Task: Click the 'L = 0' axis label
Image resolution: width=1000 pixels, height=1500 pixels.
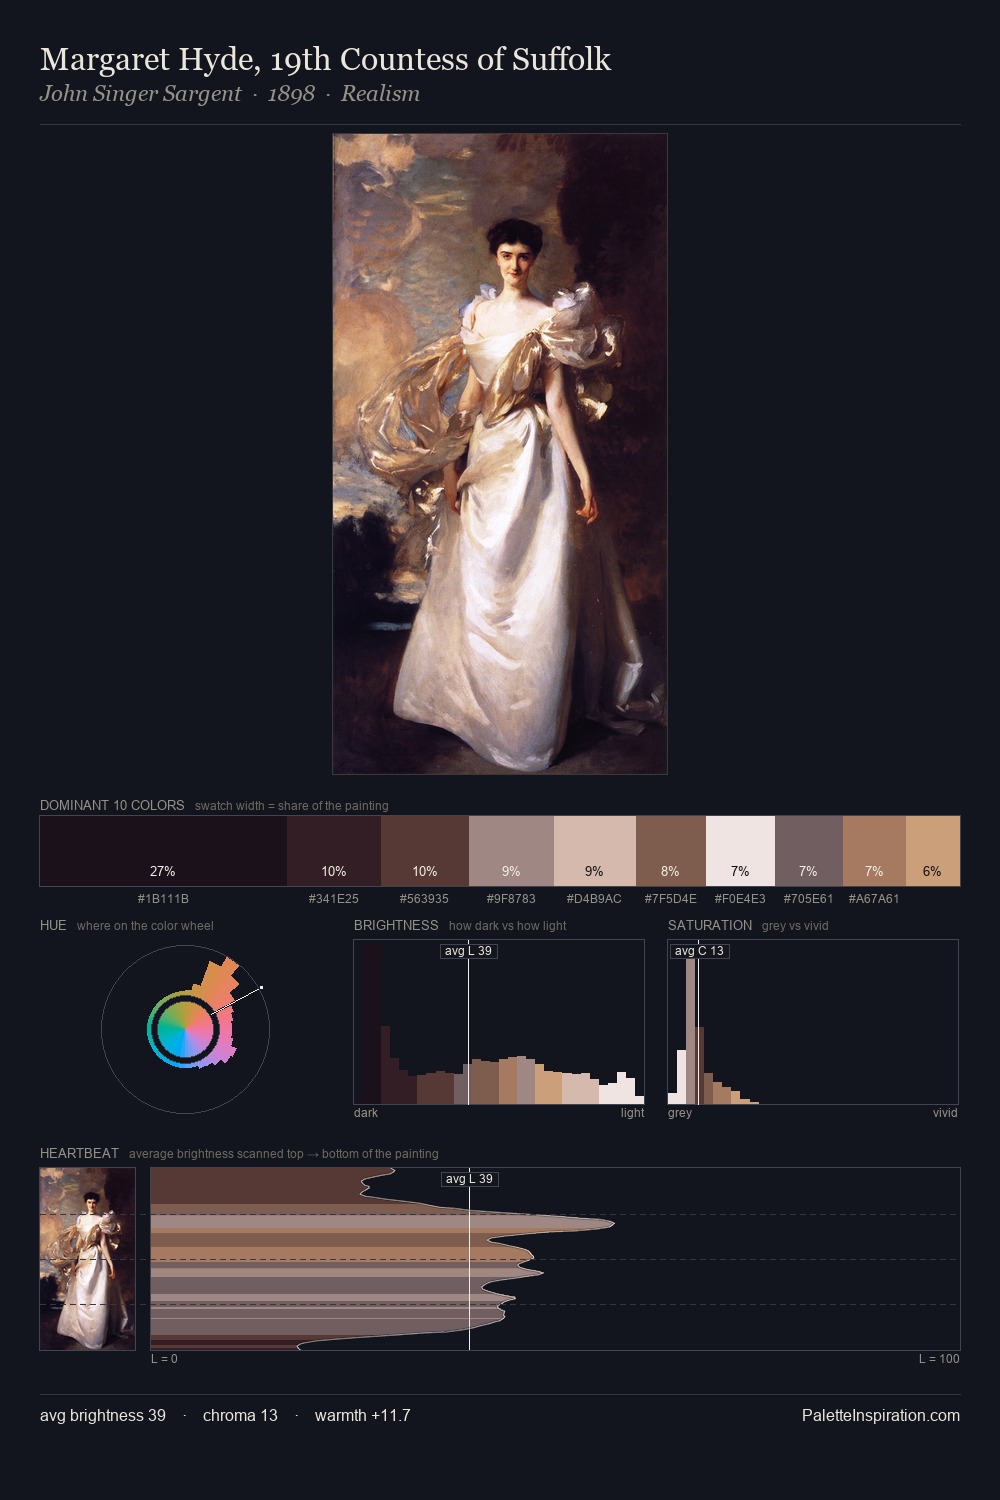Action: point(164,1359)
